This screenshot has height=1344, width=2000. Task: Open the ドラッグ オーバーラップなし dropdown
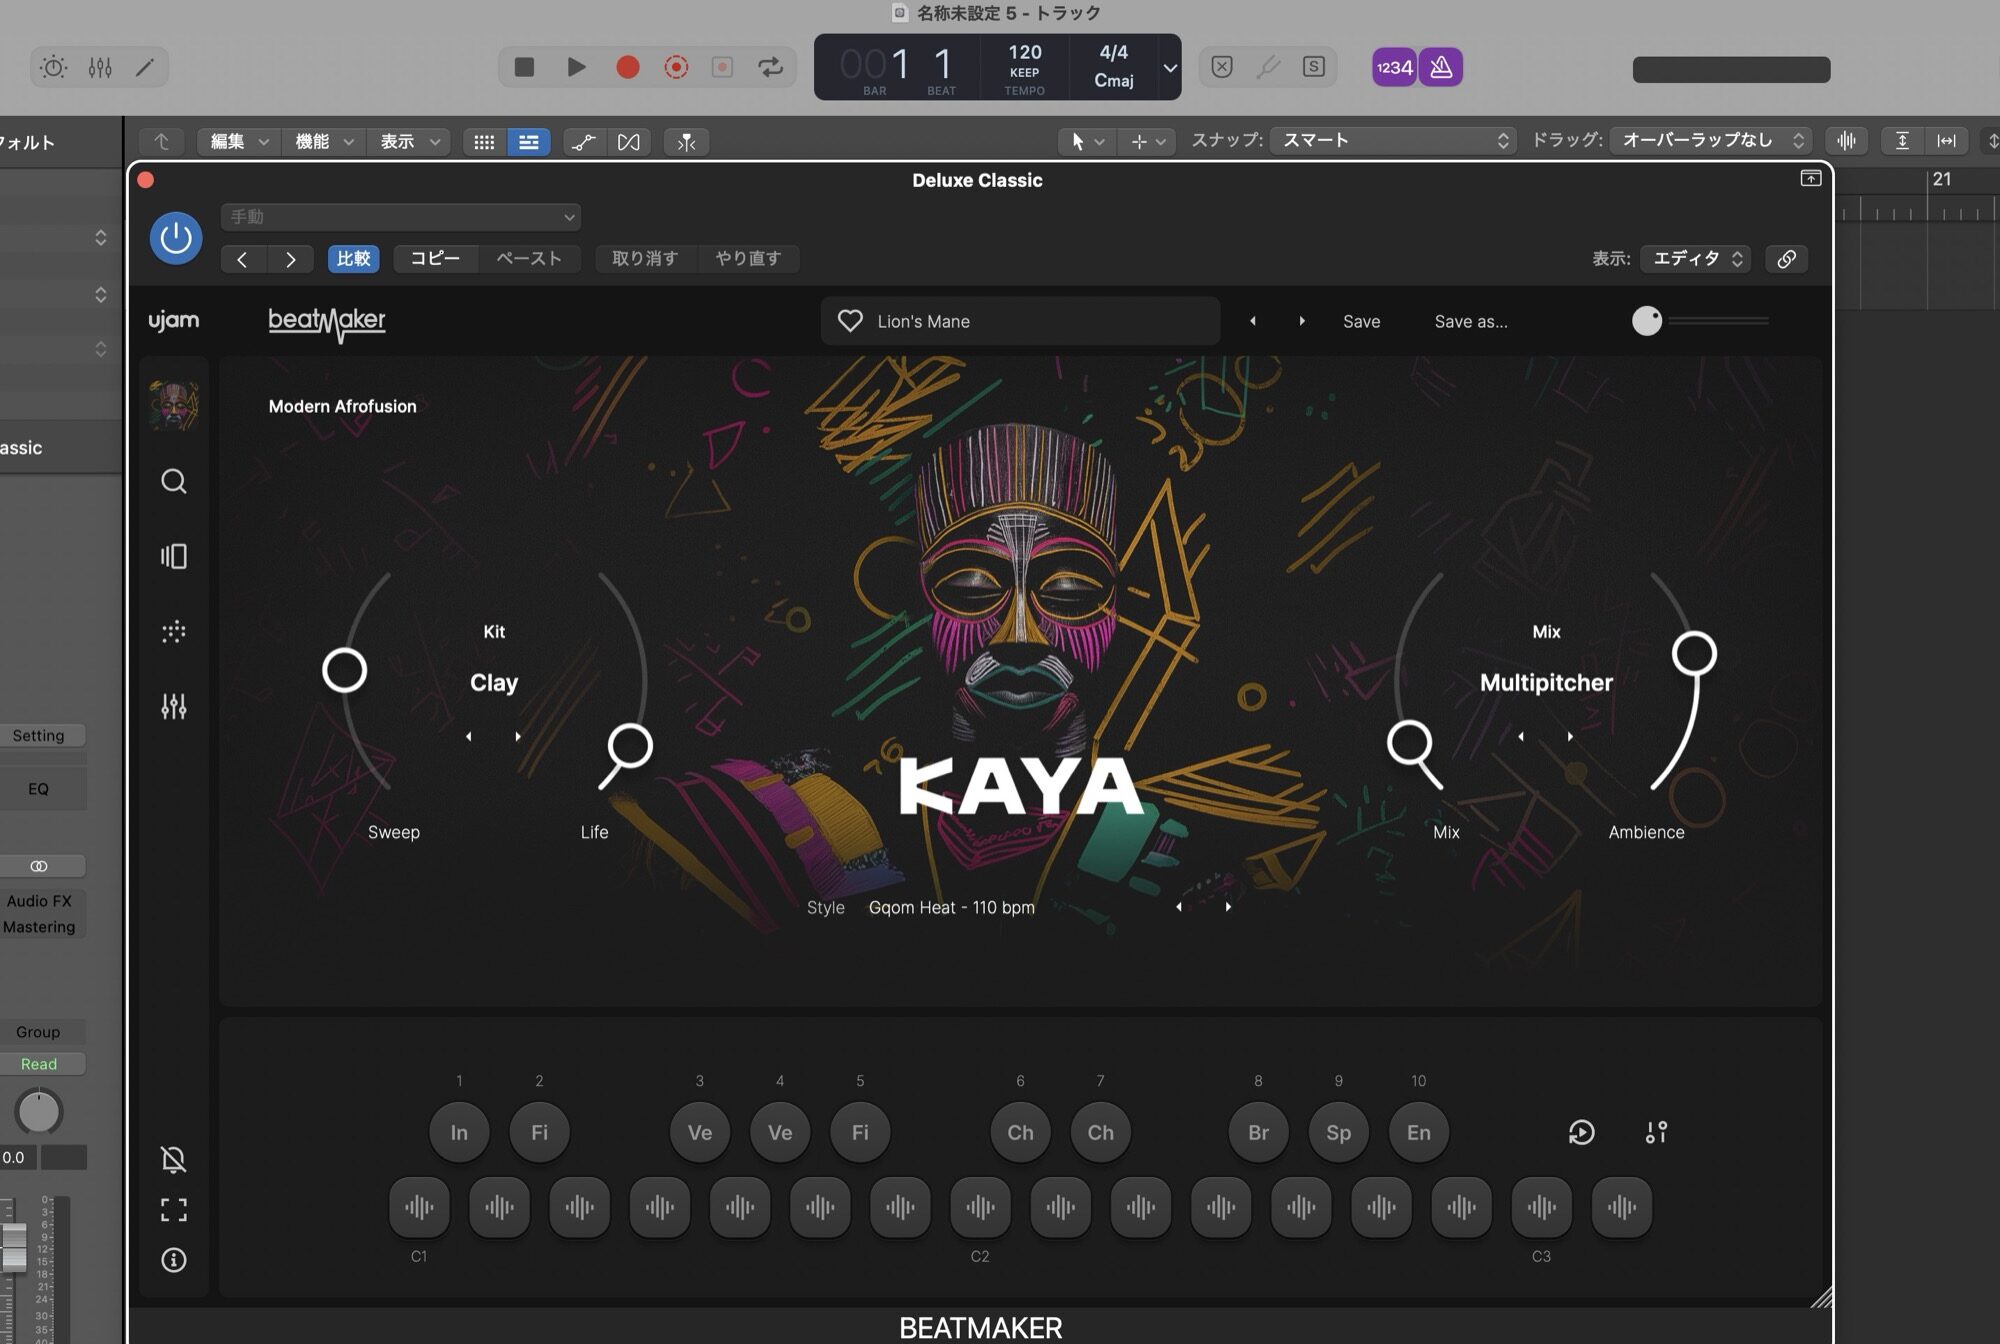click(1710, 141)
